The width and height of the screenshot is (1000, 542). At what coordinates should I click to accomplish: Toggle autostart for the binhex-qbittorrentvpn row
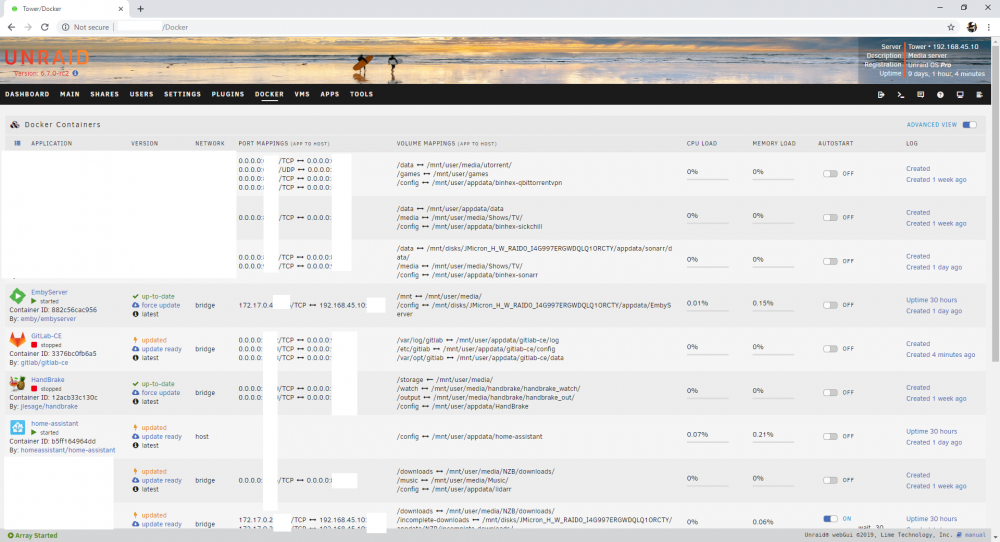(830, 173)
